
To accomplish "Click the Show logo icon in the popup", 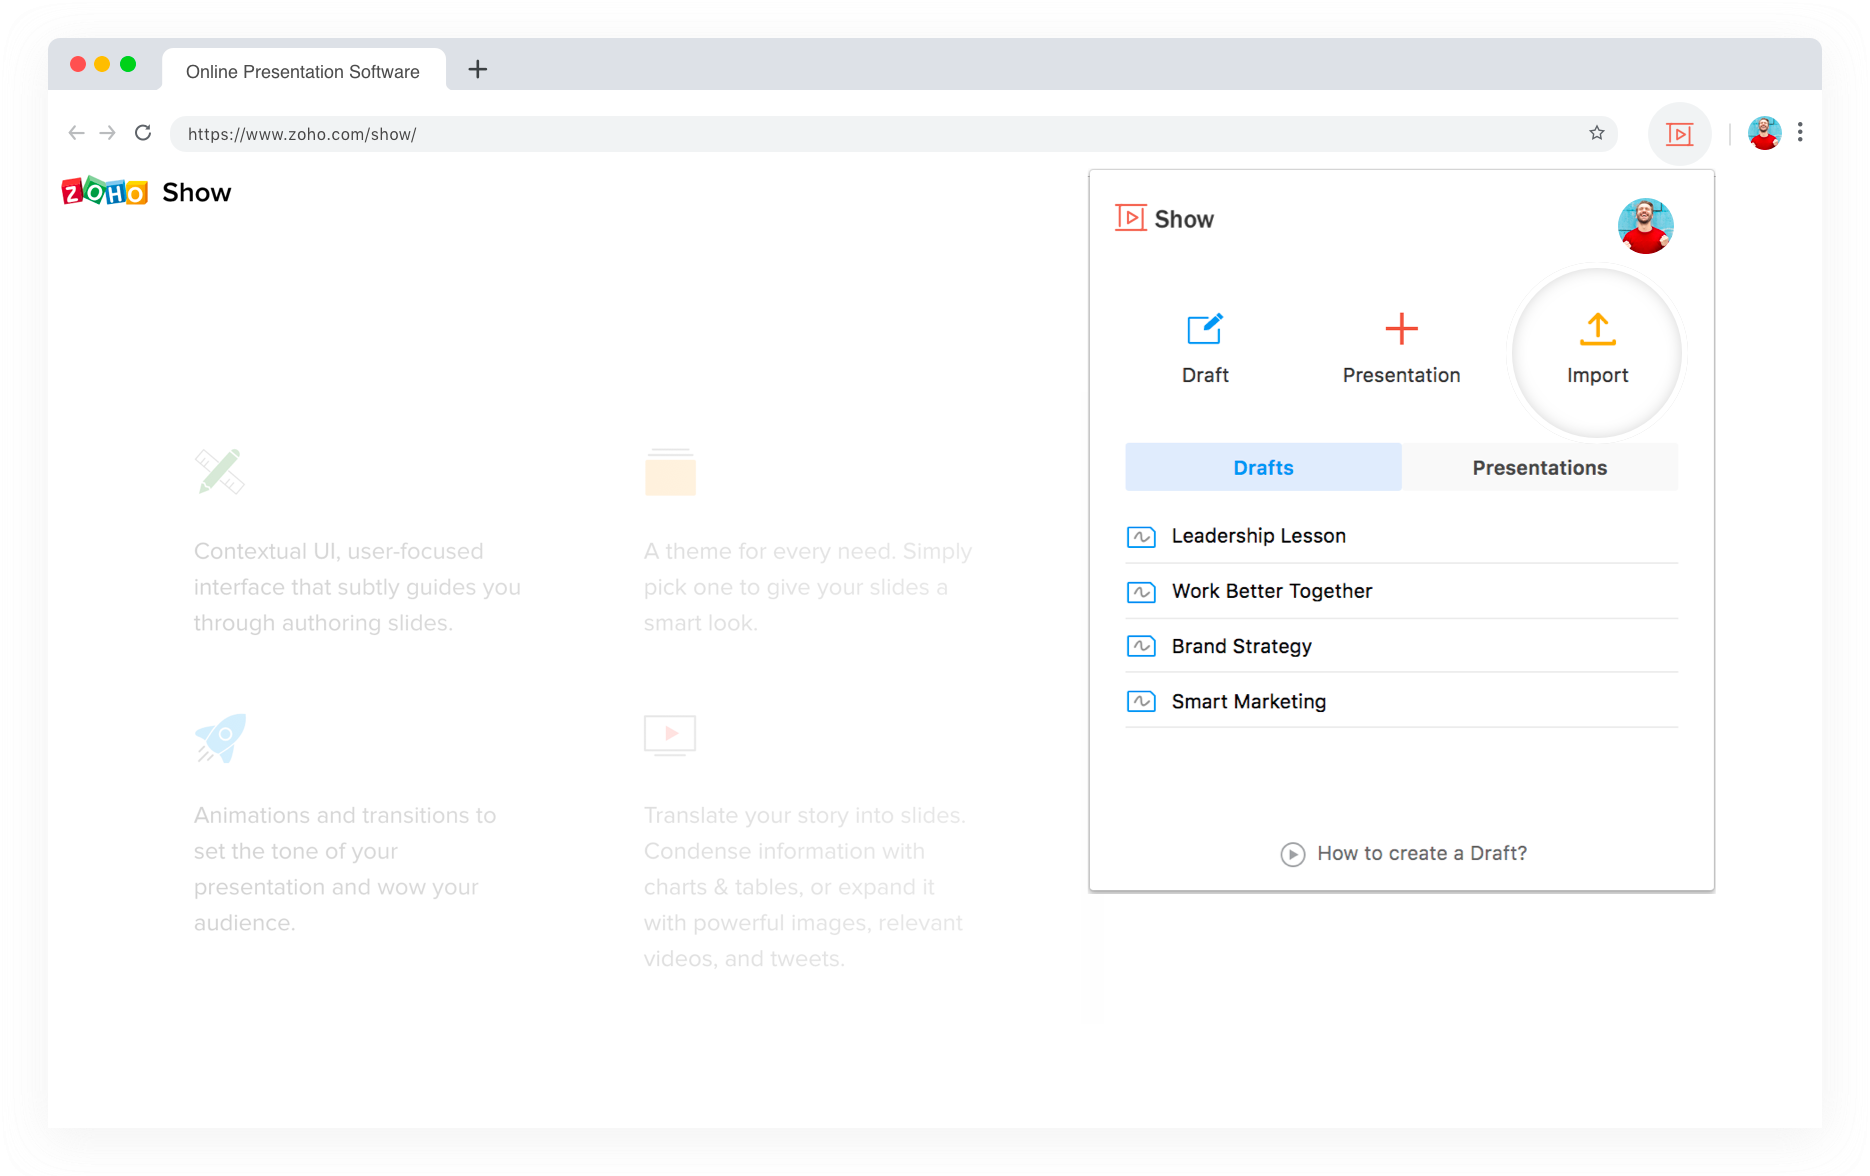I will [1131, 218].
